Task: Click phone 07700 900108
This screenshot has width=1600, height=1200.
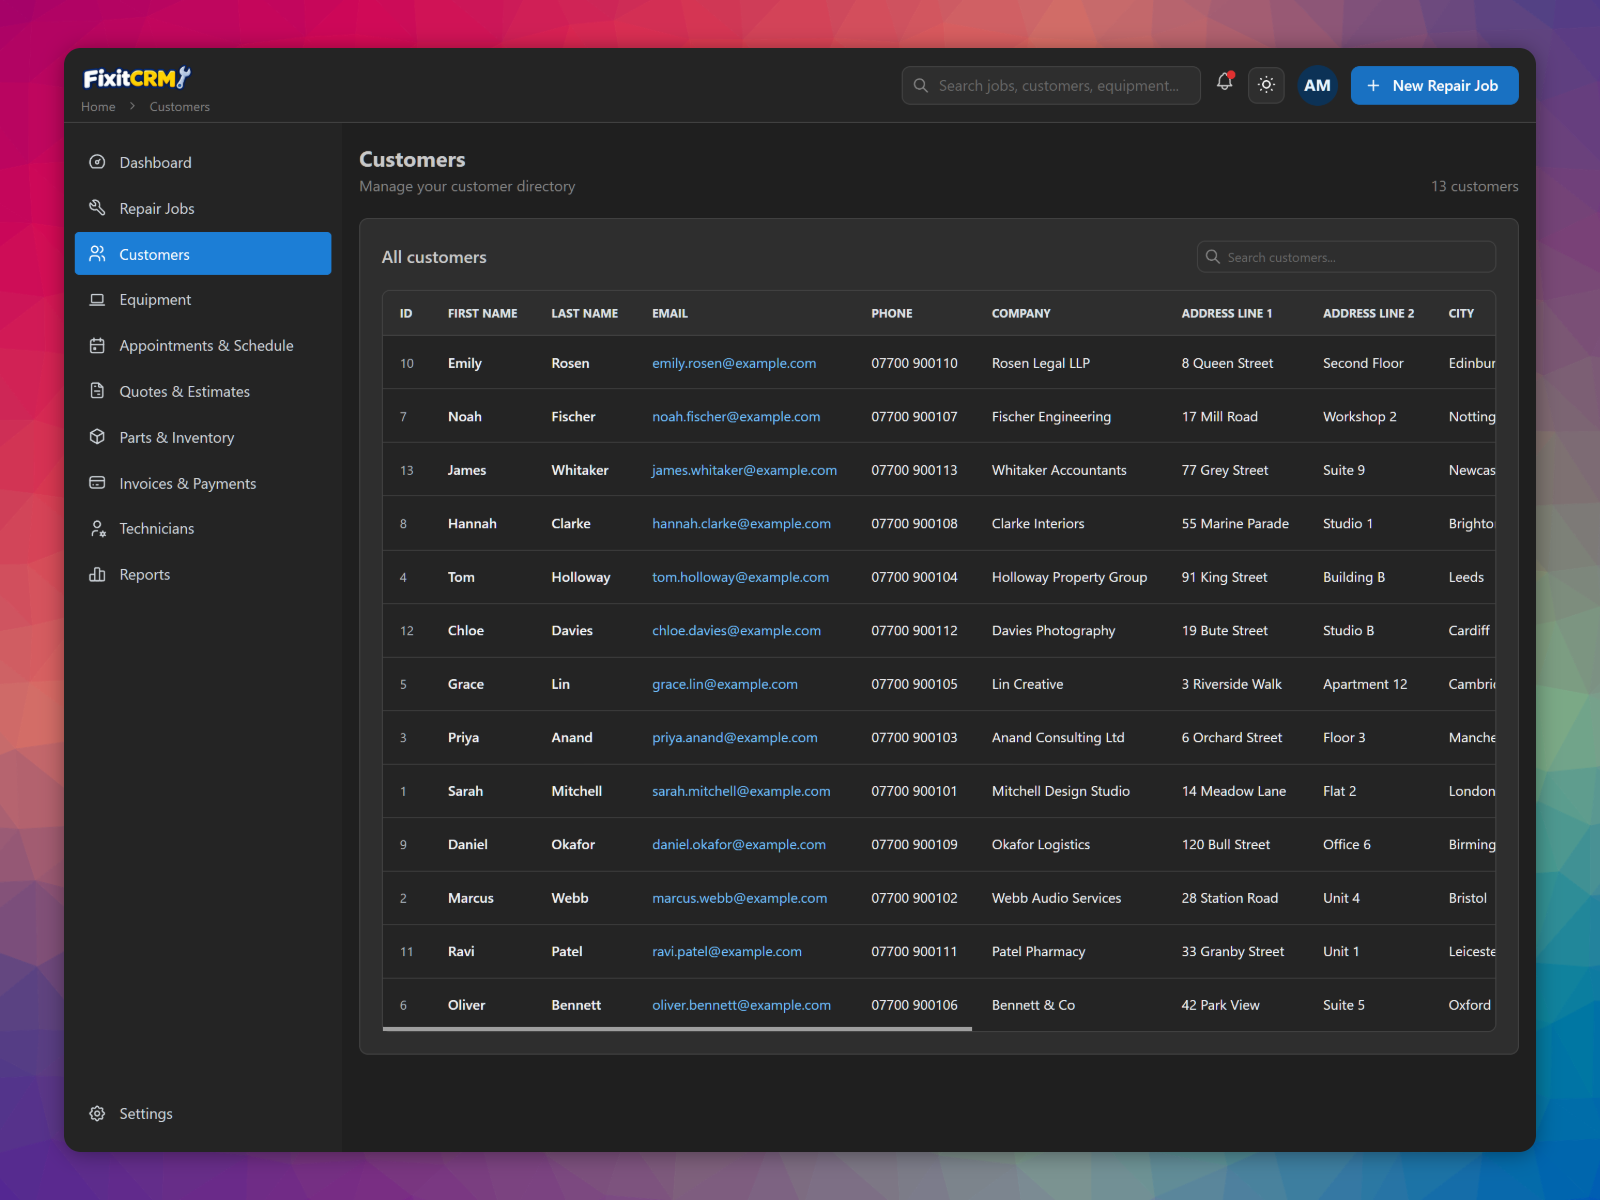Action: click(914, 524)
